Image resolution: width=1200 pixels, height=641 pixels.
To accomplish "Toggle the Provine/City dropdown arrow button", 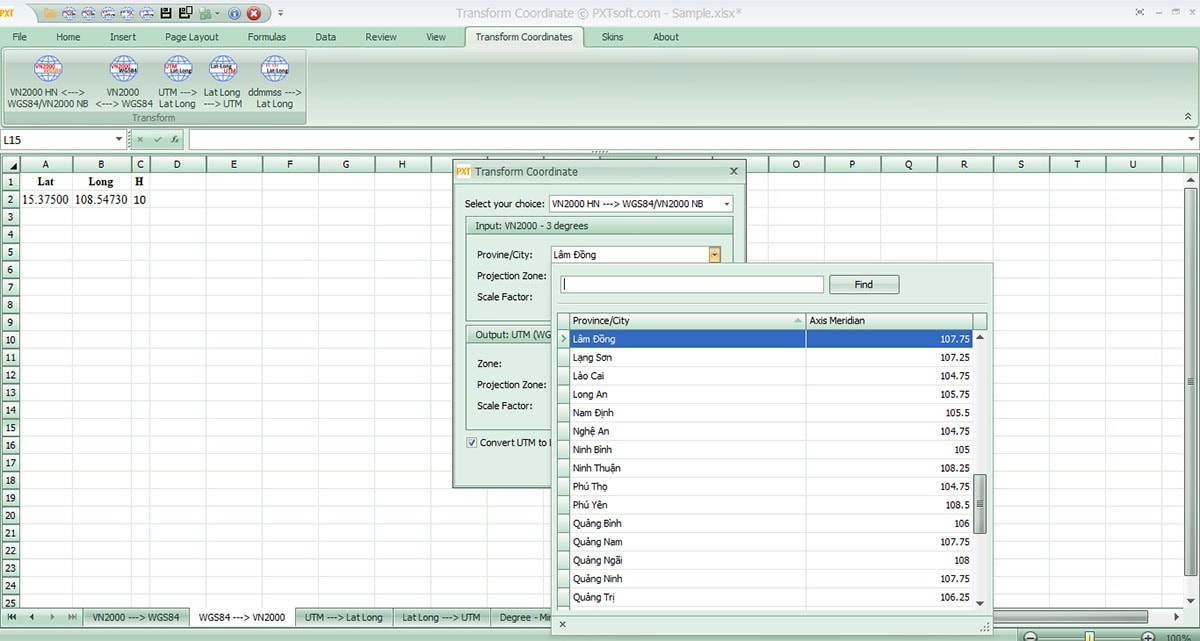I will (714, 255).
